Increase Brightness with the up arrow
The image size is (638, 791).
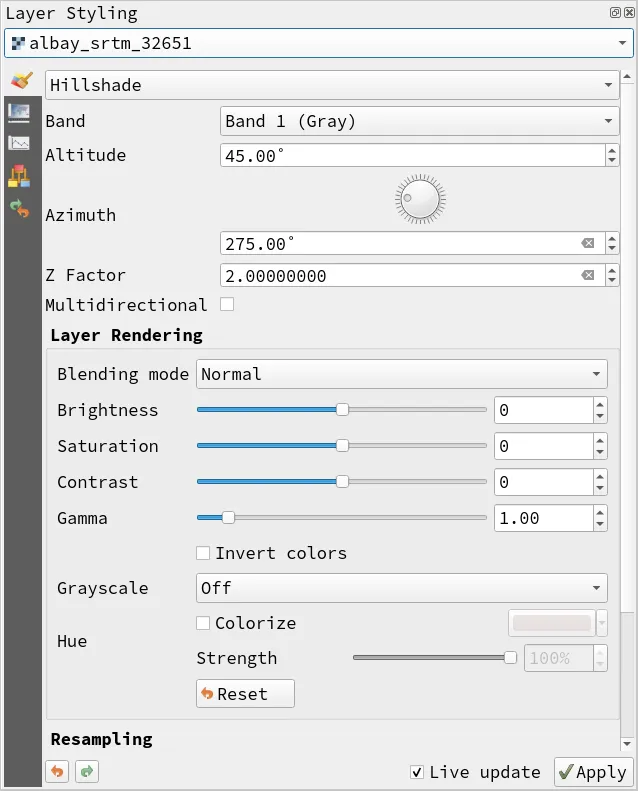coord(600,404)
